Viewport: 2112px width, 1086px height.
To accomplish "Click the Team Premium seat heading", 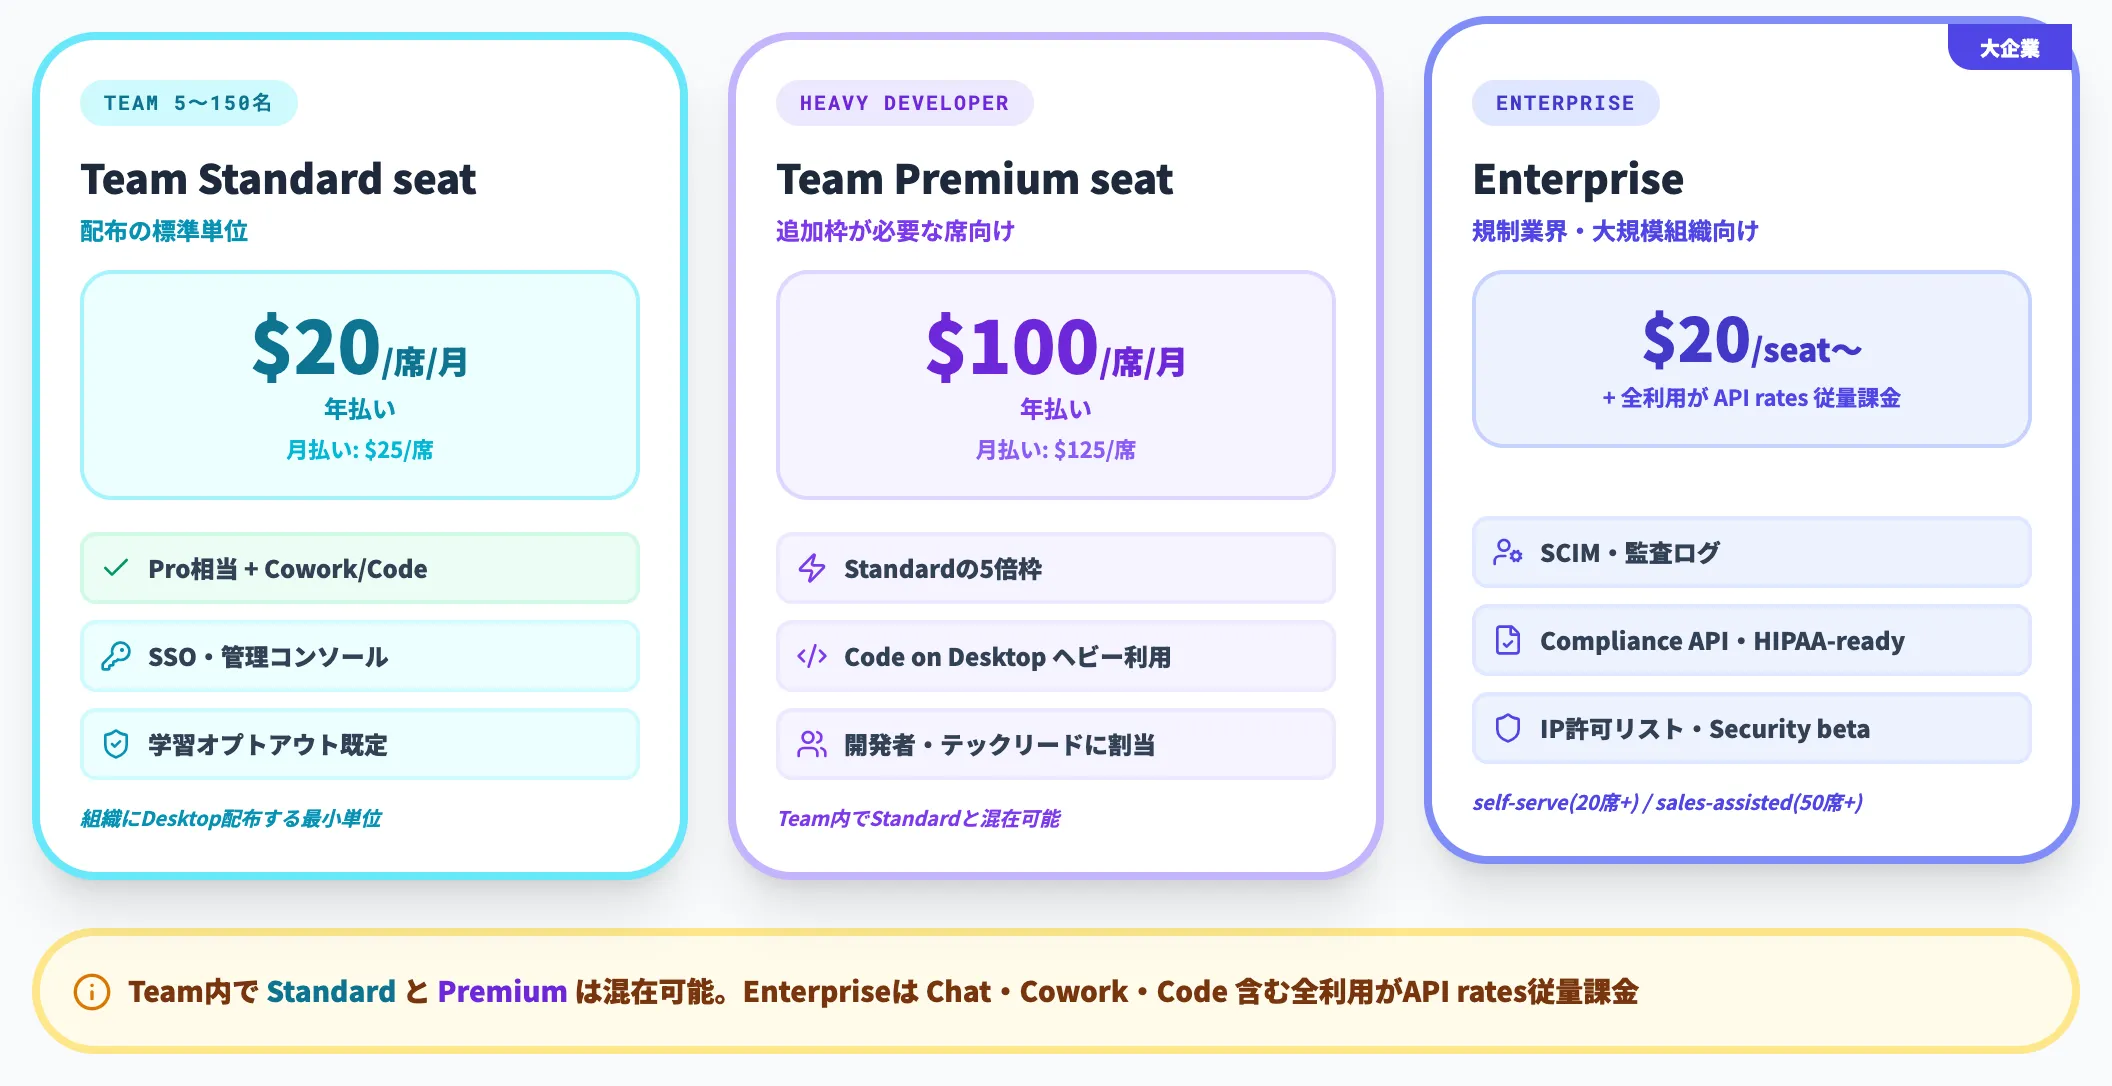I will pos(975,180).
